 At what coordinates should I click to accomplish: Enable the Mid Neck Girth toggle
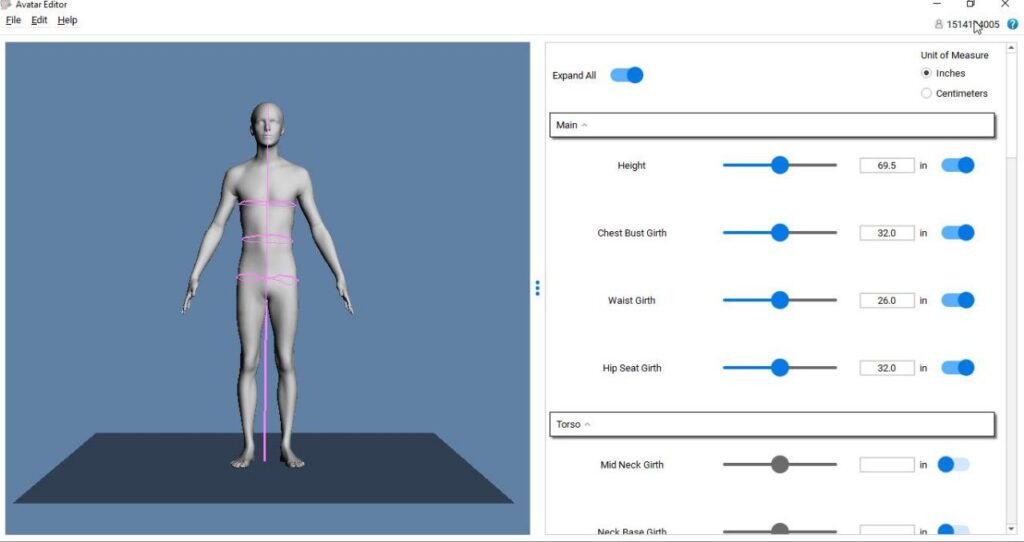[953, 465]
